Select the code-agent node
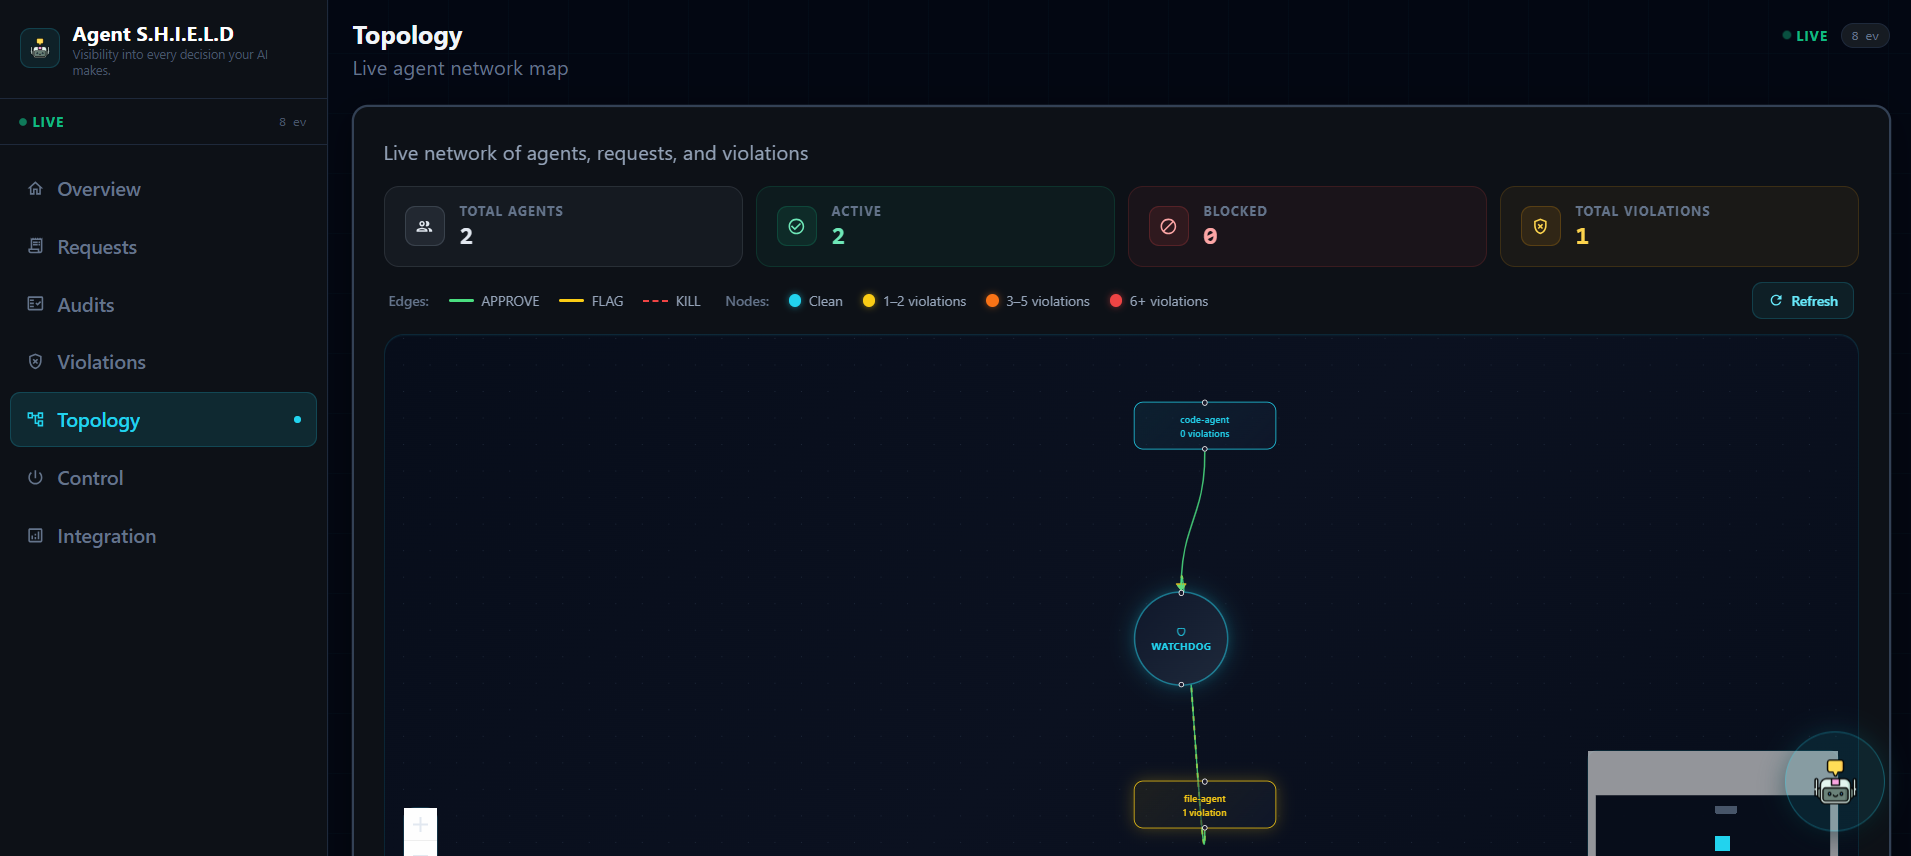Image resolution: width=1911 pixels, height=856 pixels. [x=1204, y=426]
